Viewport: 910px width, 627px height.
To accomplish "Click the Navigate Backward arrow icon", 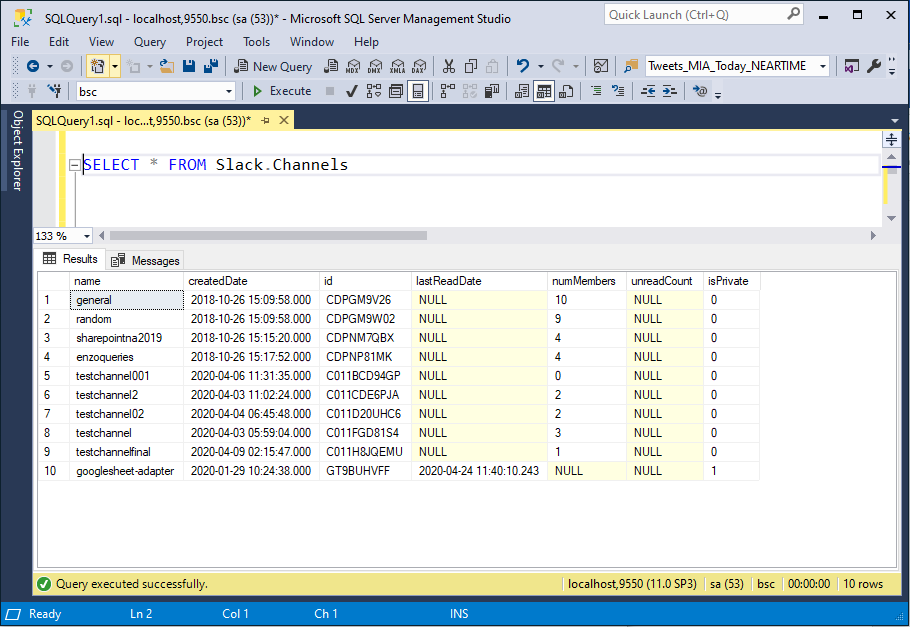I will coord(33,66).
